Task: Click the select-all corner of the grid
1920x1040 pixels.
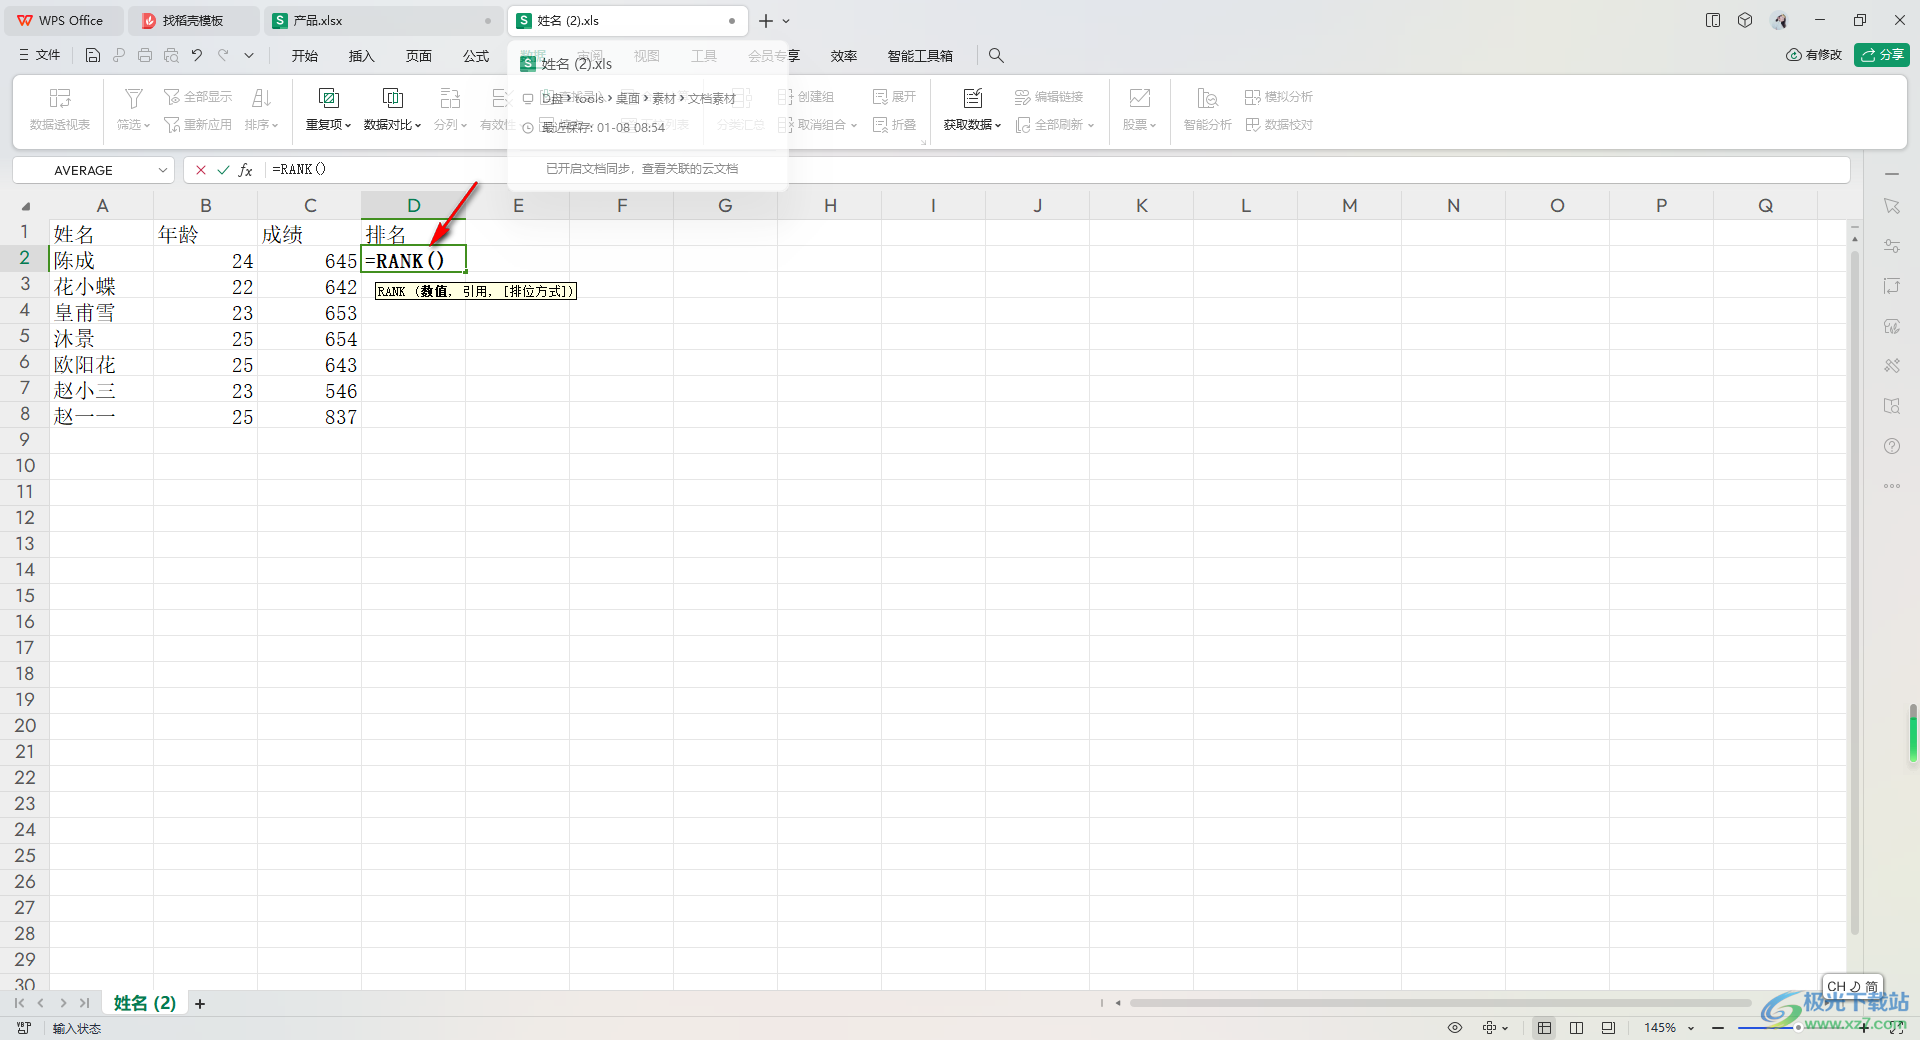Action: tap(25, 206)
